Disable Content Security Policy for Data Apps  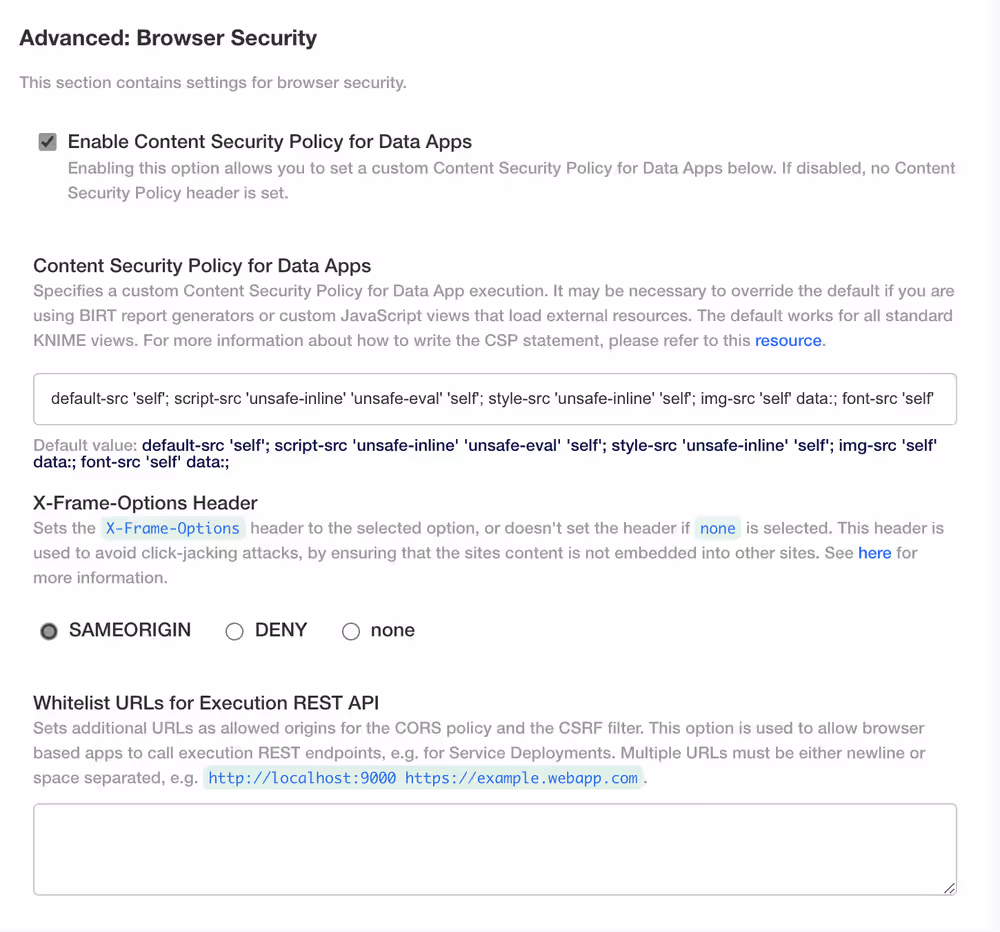pyautogui.click(x=47, y=141)
